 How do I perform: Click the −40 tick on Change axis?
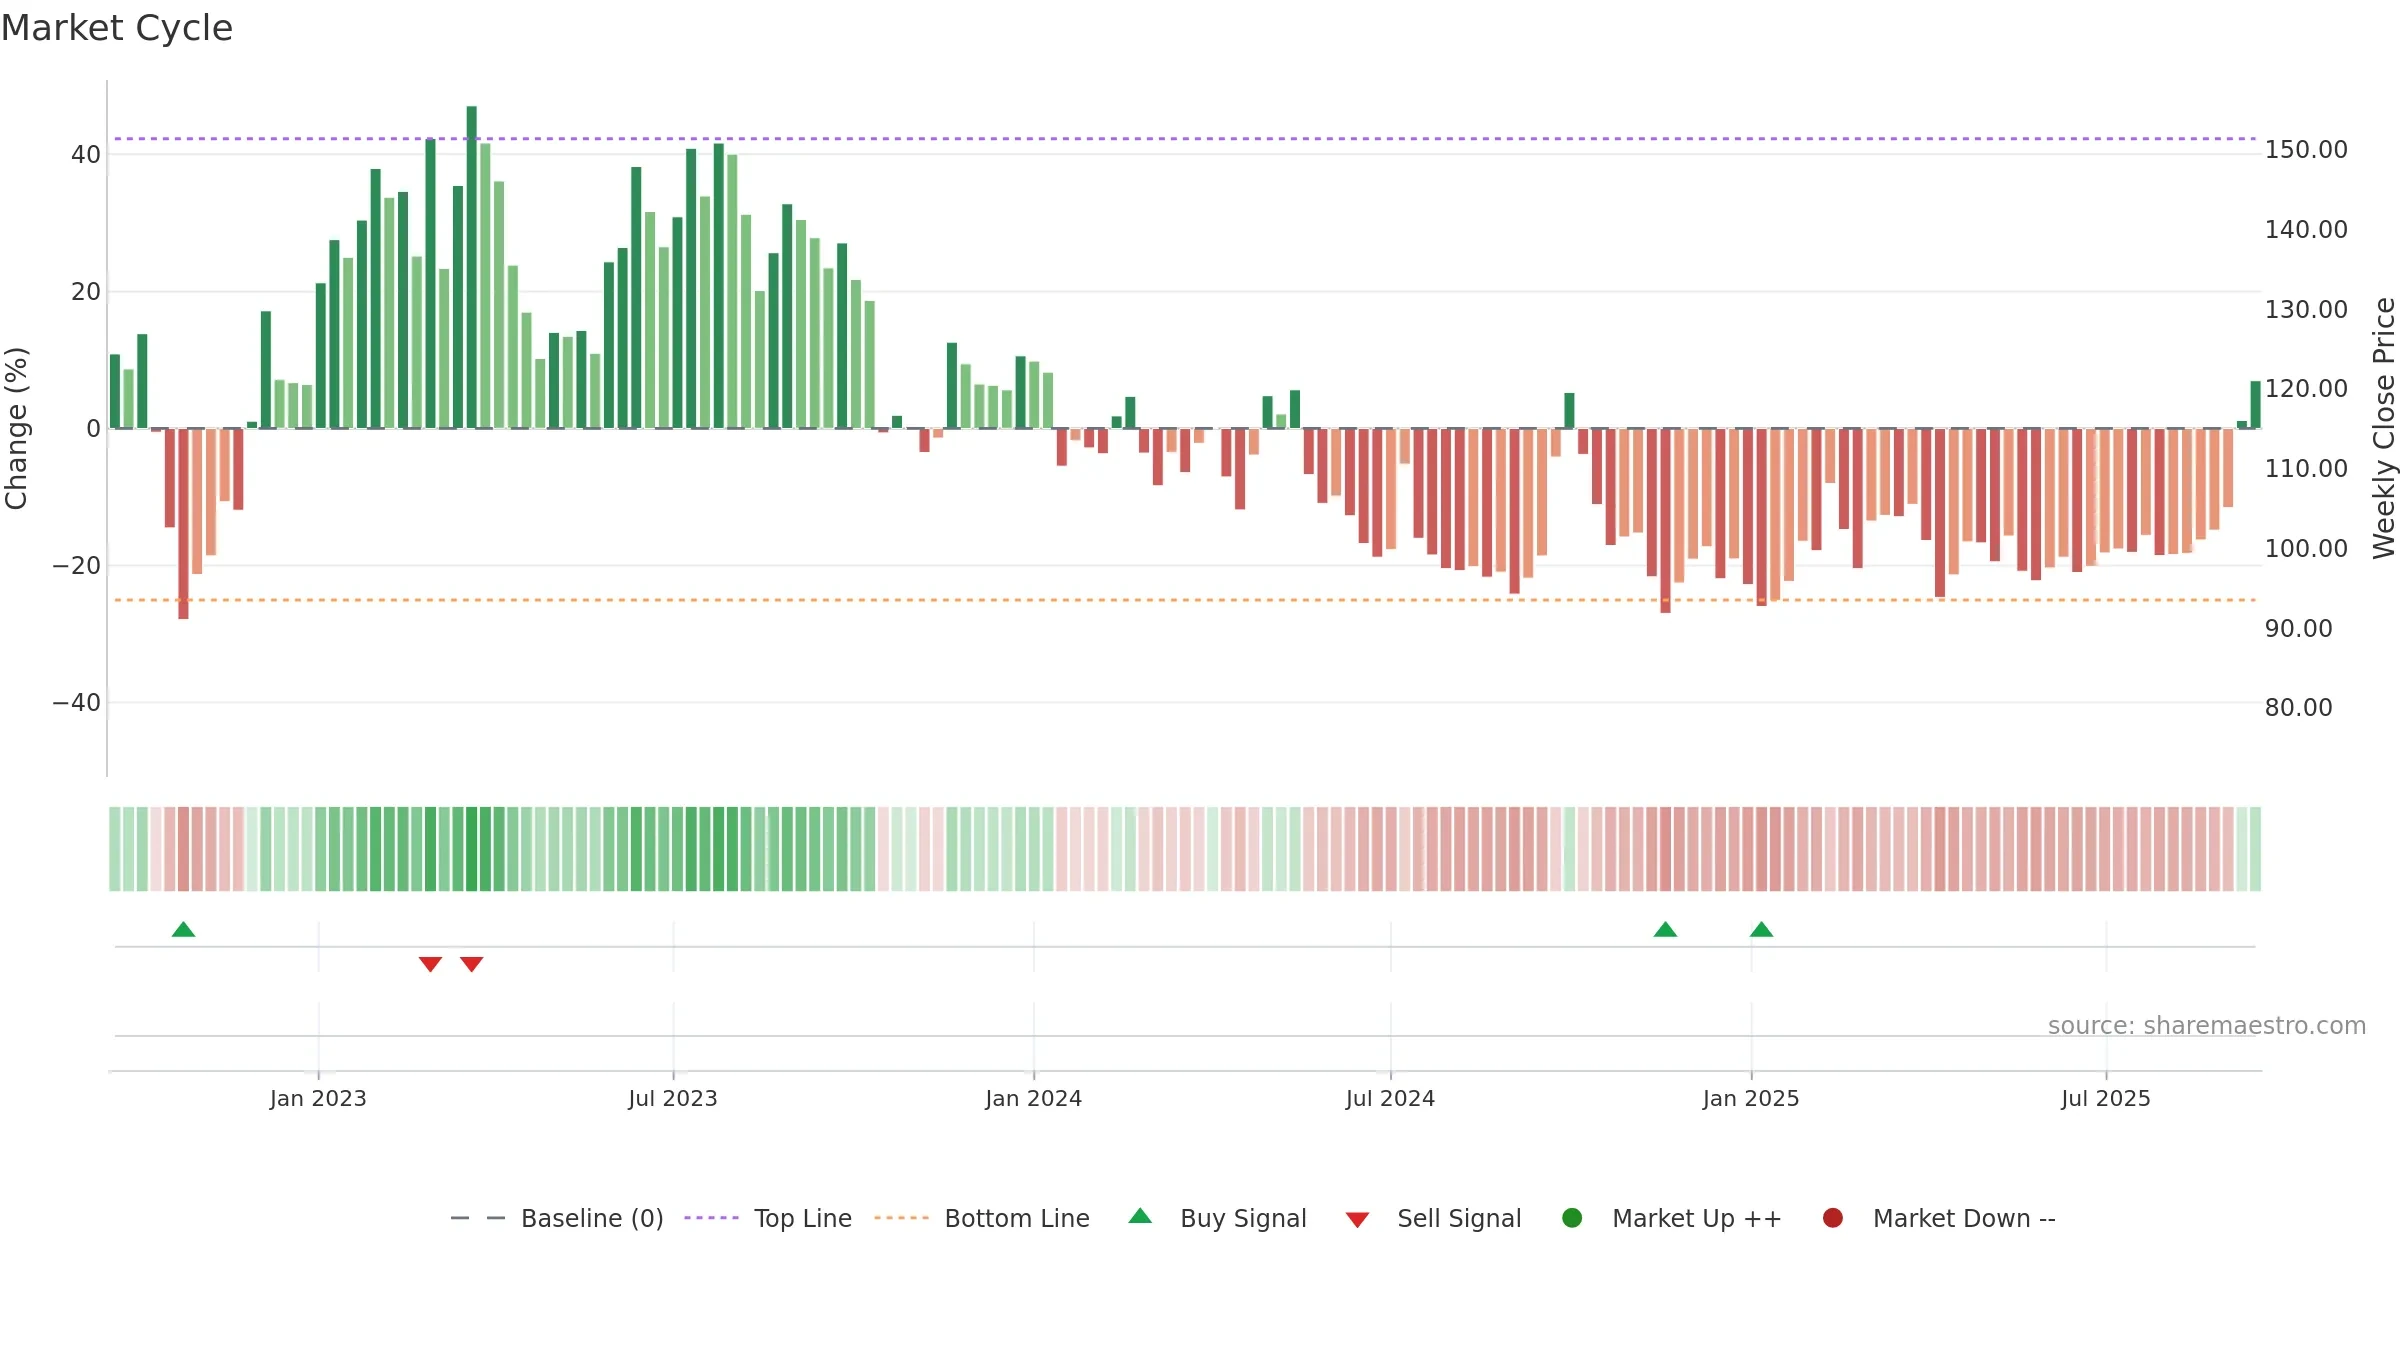click(77, 703)
